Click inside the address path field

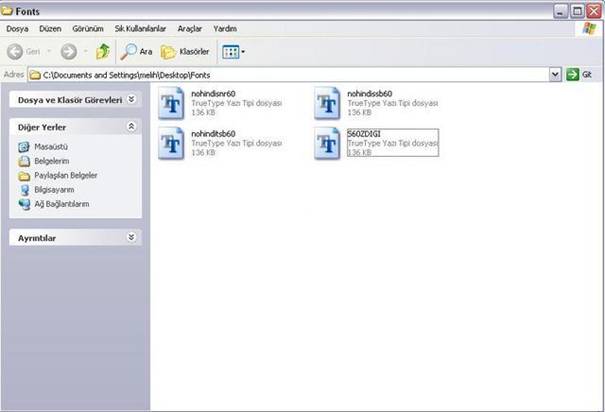tap(290, 75)
